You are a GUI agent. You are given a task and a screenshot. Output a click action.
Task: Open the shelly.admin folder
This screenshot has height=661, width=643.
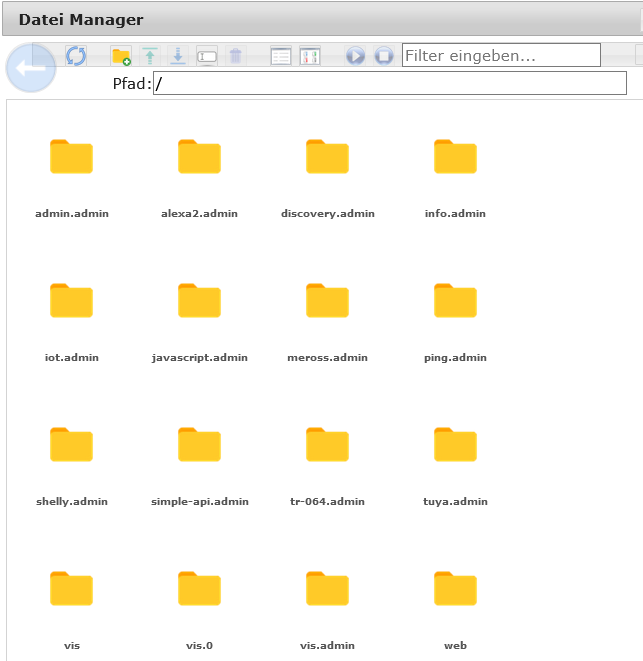tap(71, 445)
